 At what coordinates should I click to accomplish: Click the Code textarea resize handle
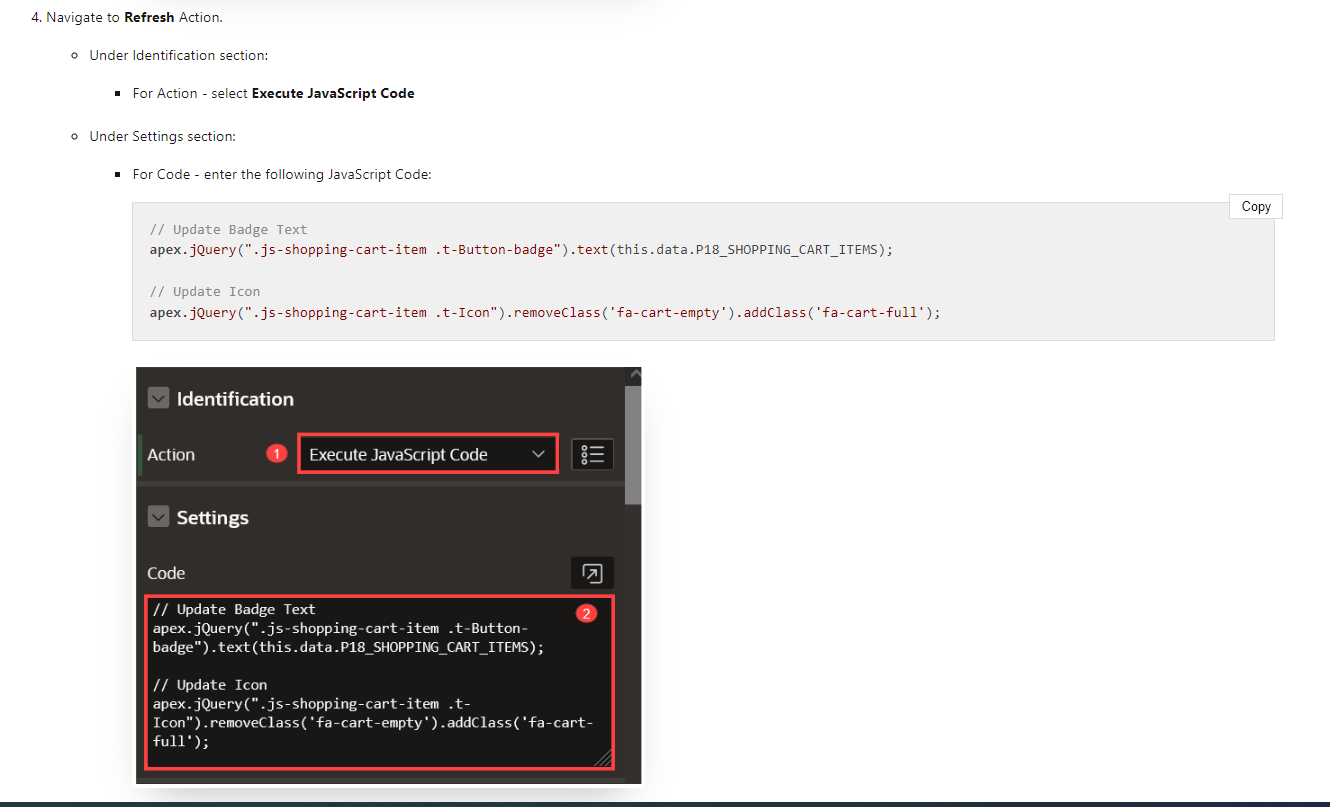point(603,759)
